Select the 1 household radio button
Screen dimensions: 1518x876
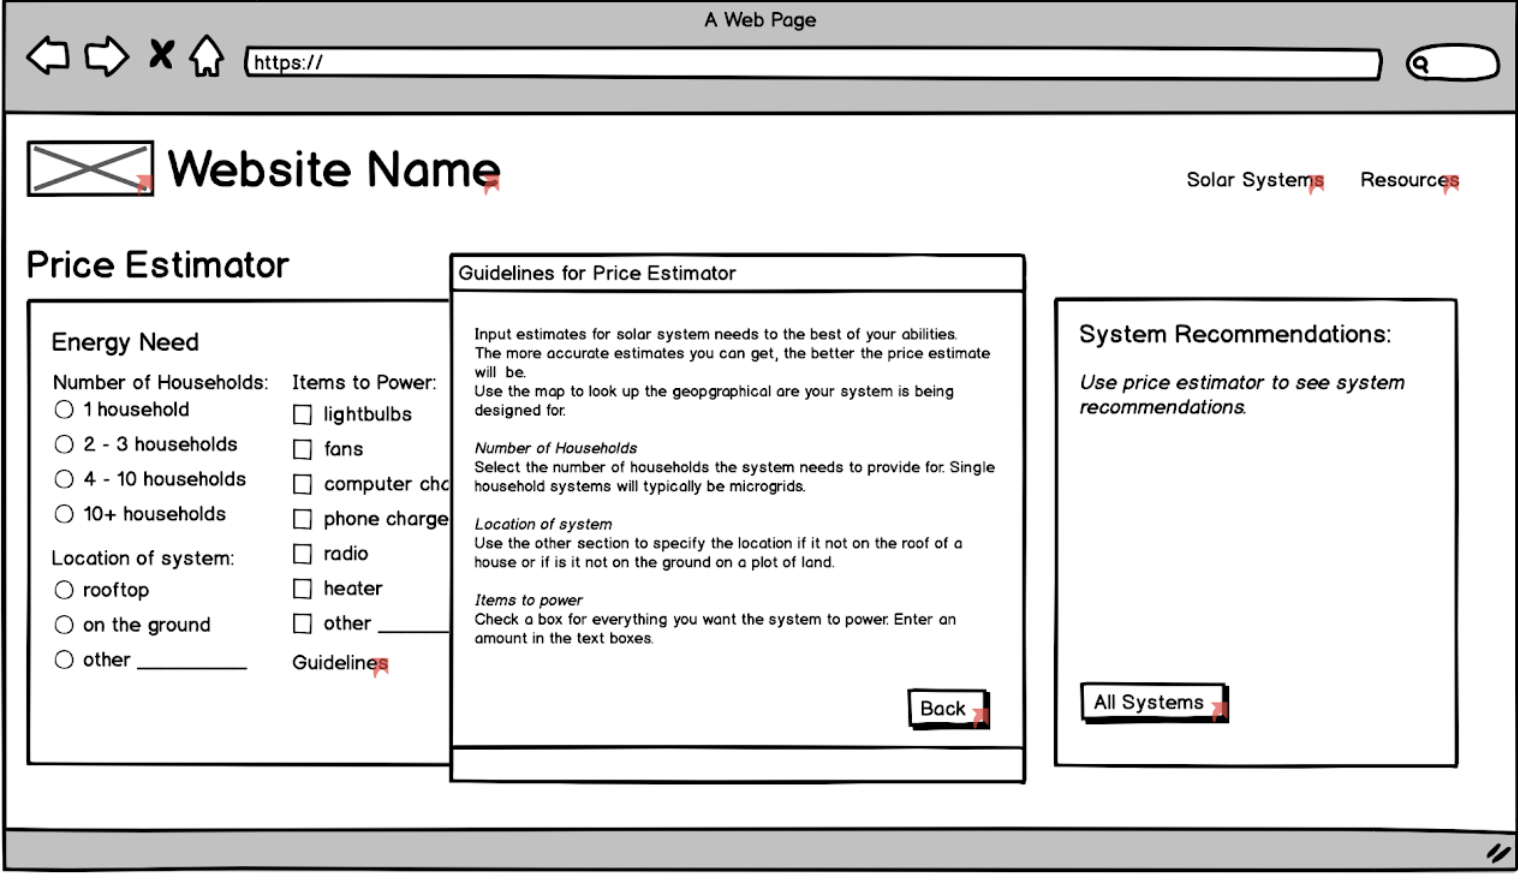click(64, 409)
